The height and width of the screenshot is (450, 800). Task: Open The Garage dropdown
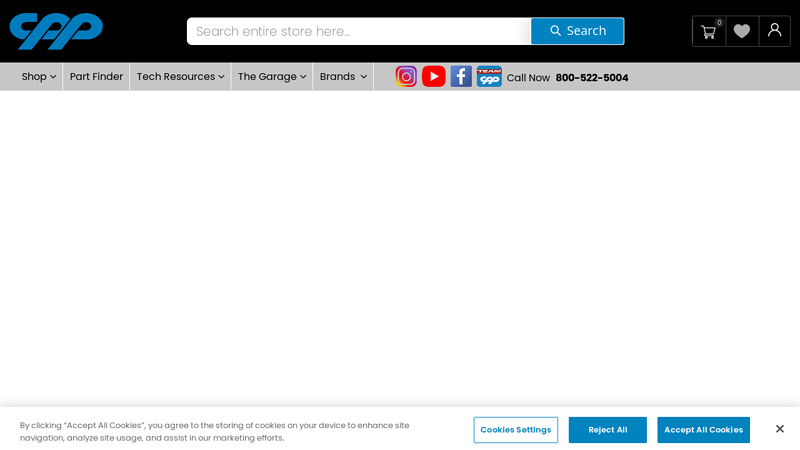272,77
